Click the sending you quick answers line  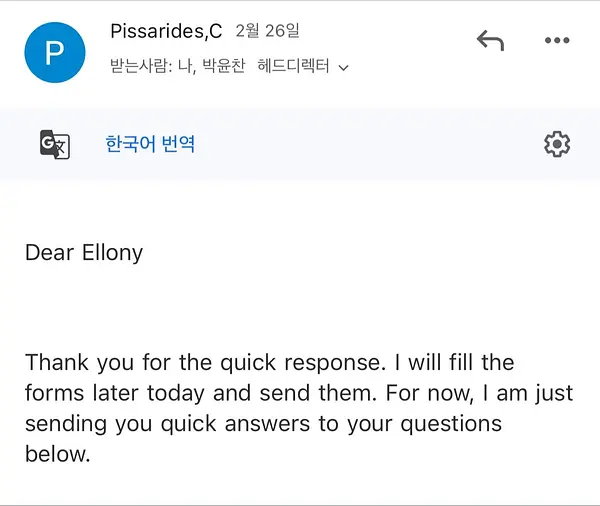(263, 424)
